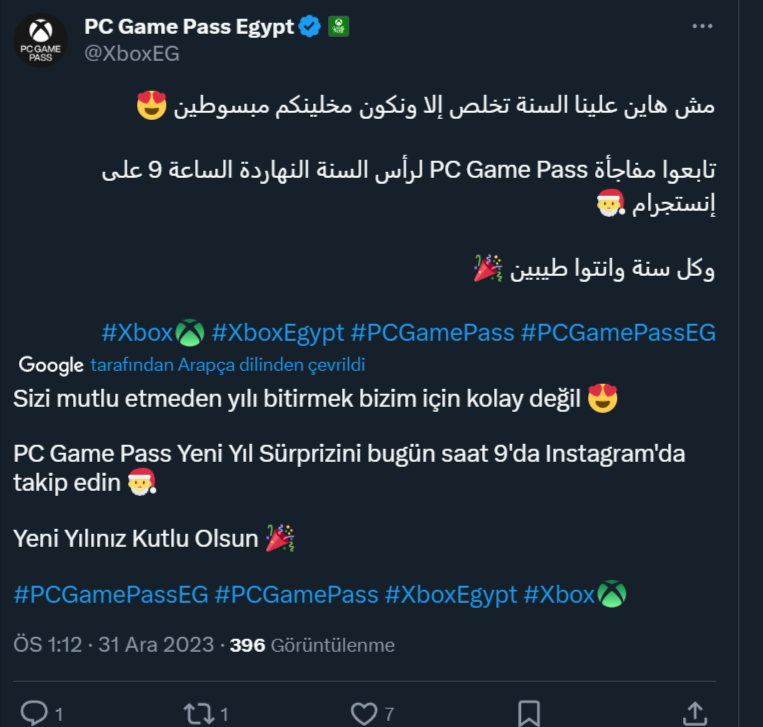Open the #Xbox hashtag in original Arabic tweet
Image resolution: width=763 pixels, height=727 pixels.
pyautogui.click(x=138, y=332)
